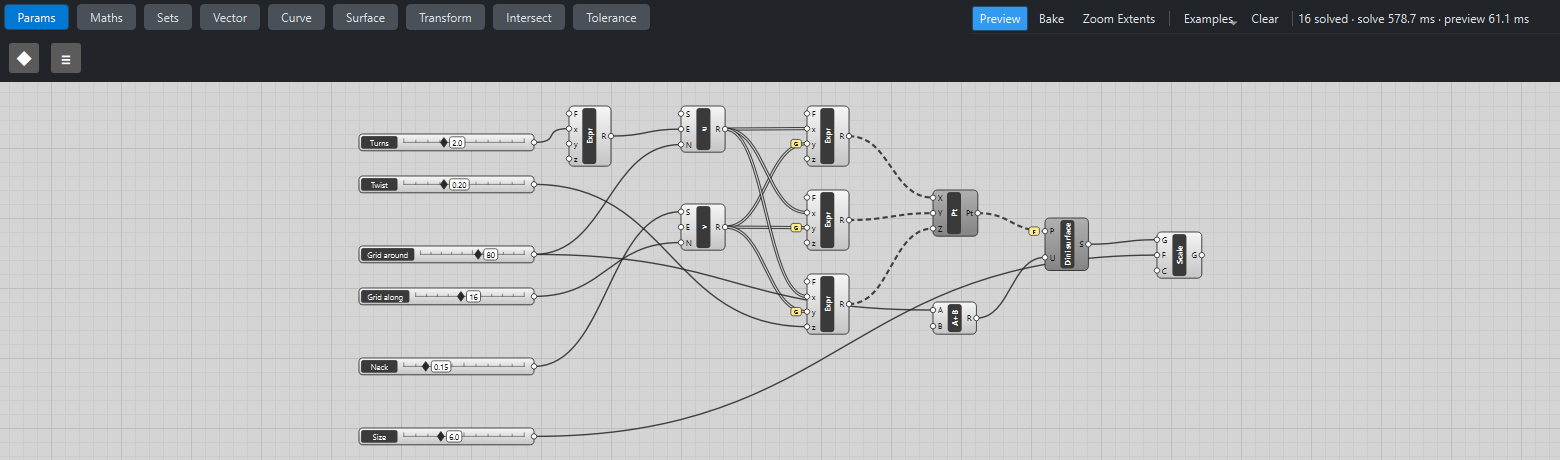Click the G graft badge on top Expr node
1560x460 pixels.
796,144
